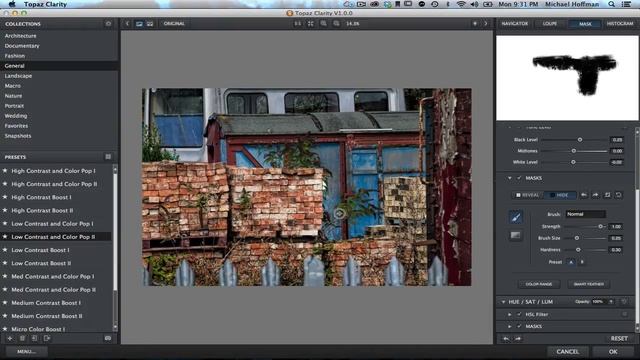This screenshot has width=640, height=360.
Task: Click the zoom out magnifier icon
Action: click(x=336, y=24)
